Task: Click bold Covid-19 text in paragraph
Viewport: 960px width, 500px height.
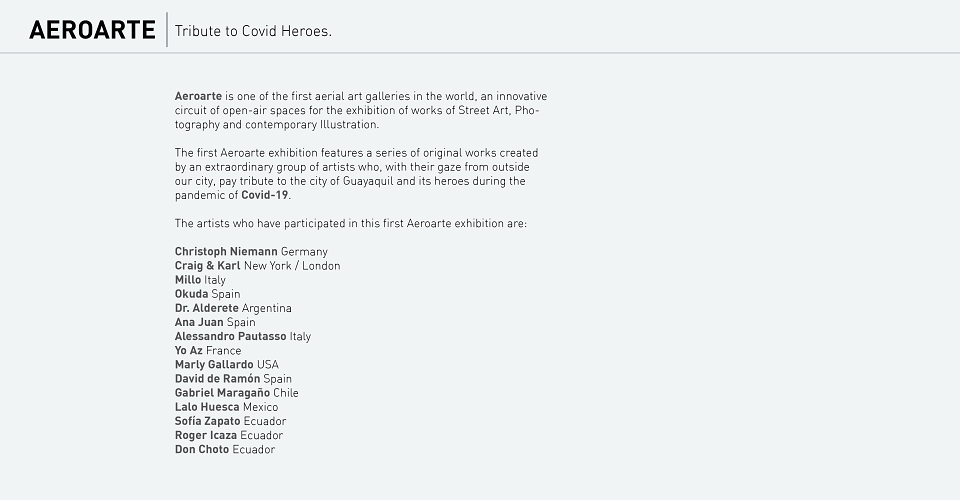Action: click(264, 195)
